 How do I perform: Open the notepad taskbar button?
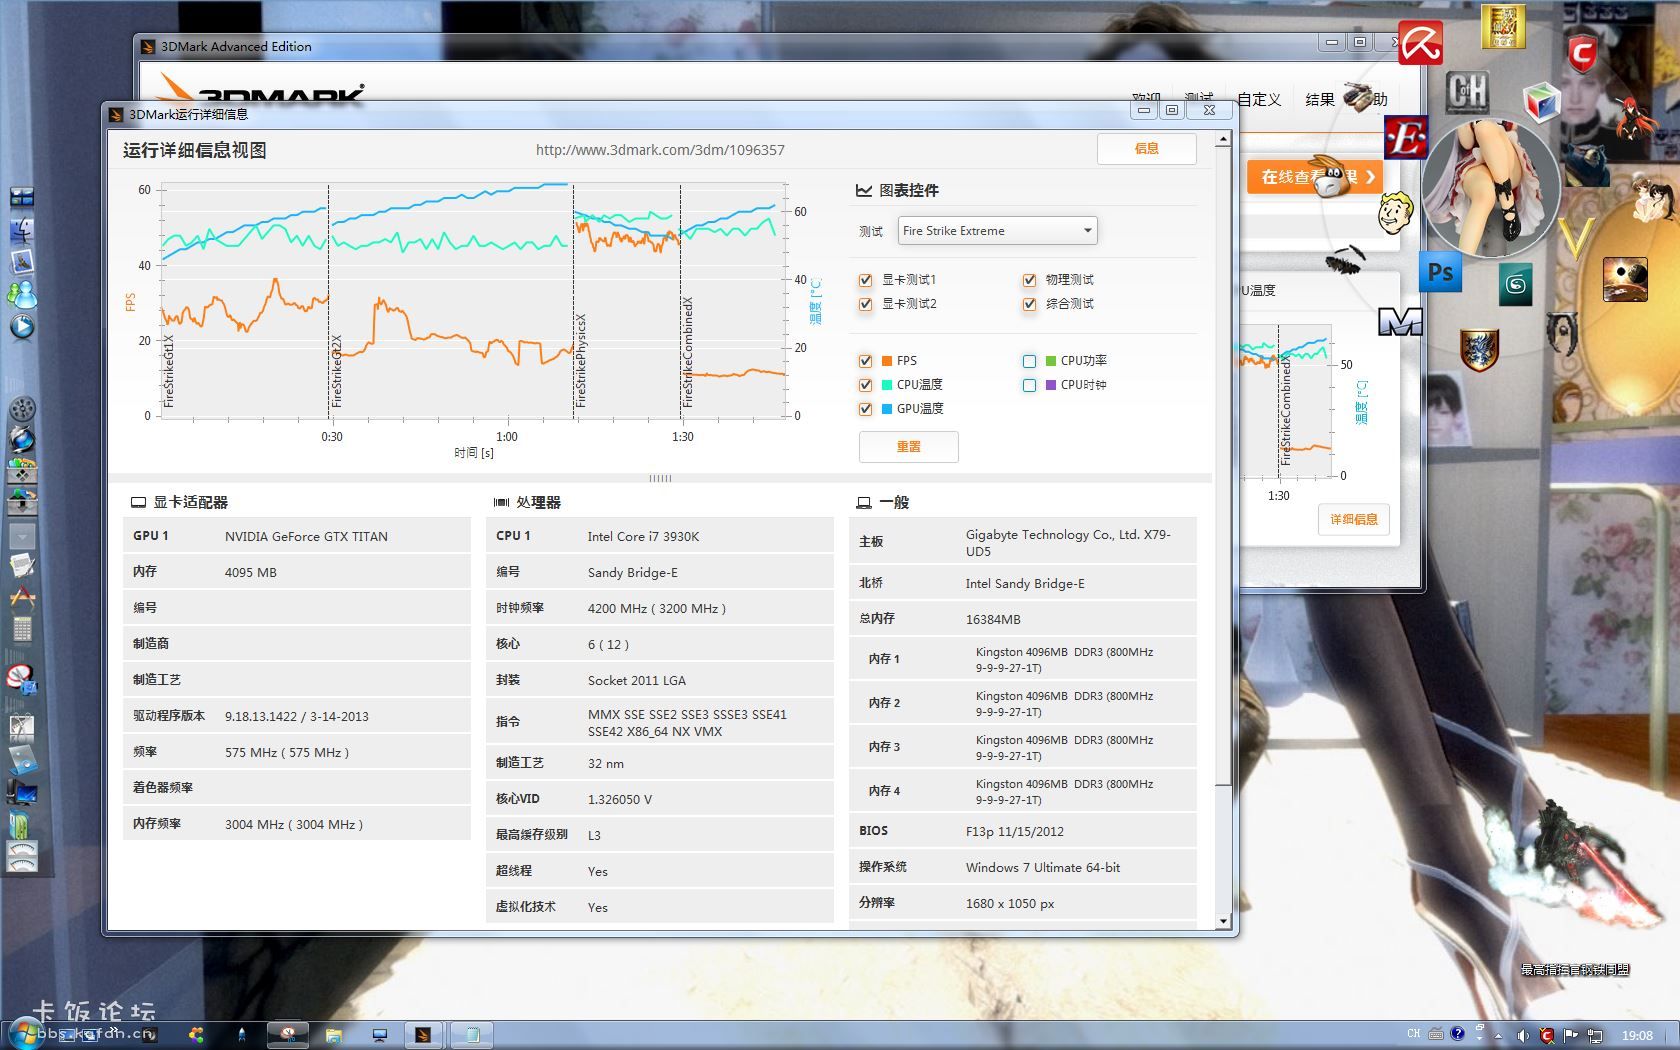(473, 1035)
